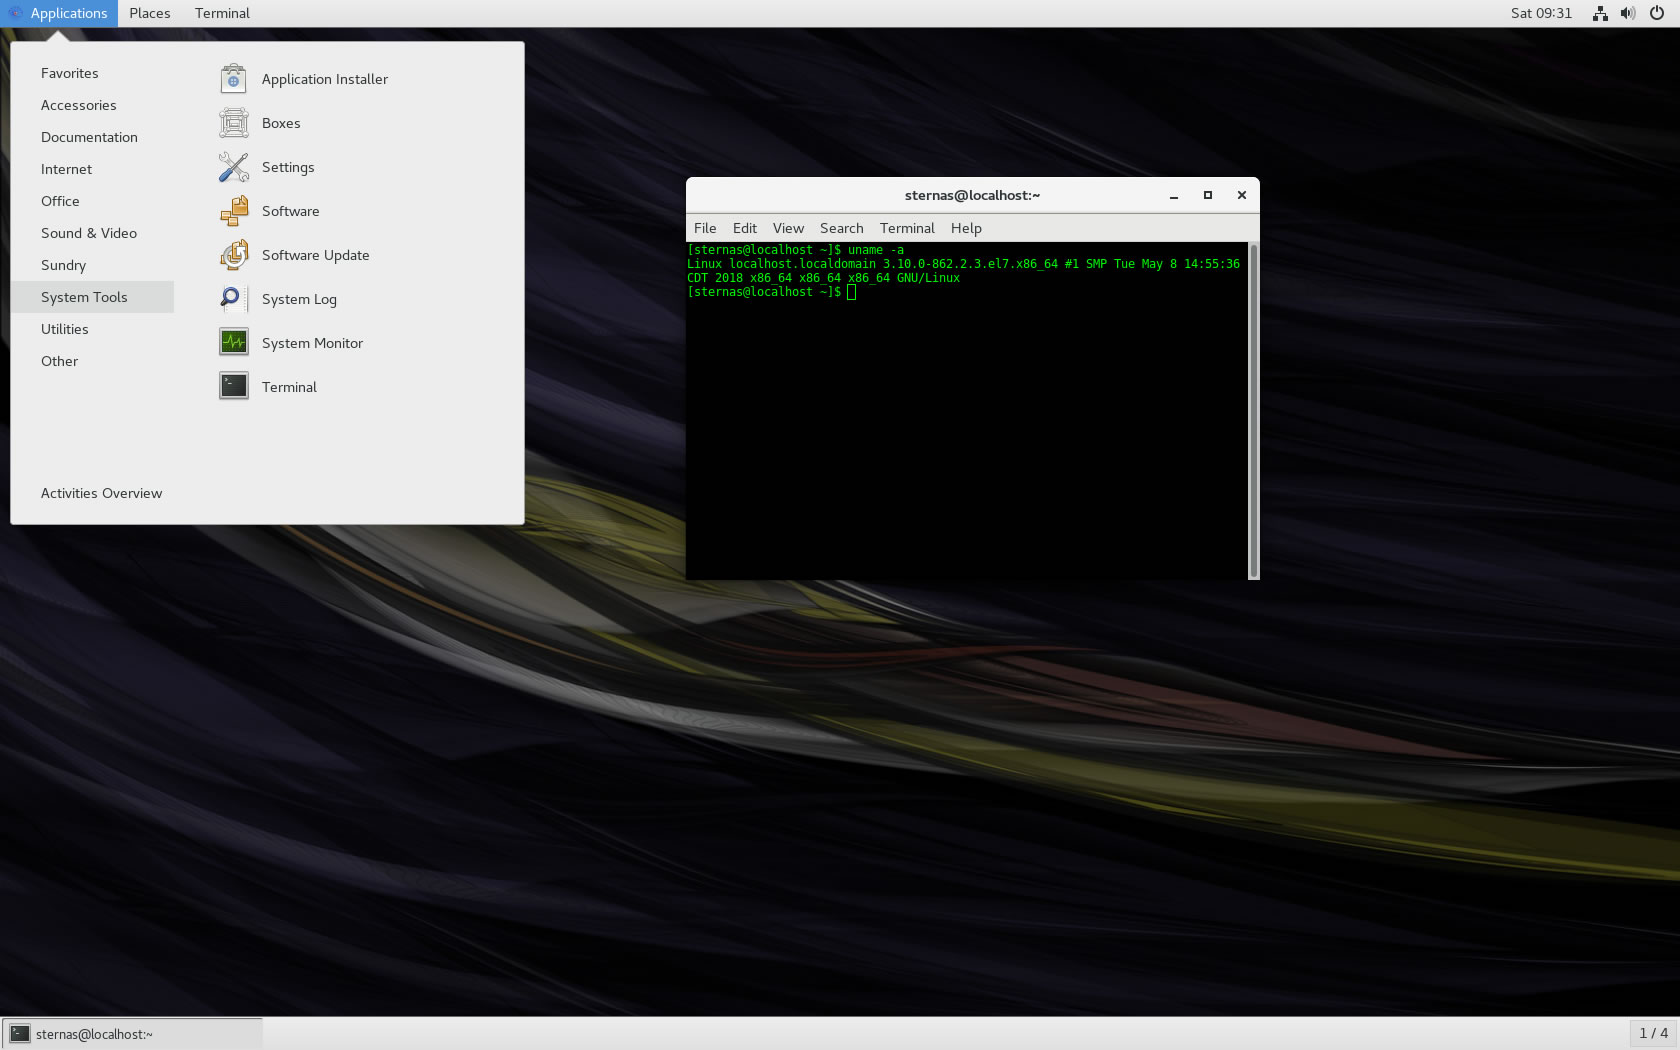The height and width of the screenshot is (1050, 1680).
Task: Click the network status icon
Action: pyautogui.click(x=1600, y=13)
